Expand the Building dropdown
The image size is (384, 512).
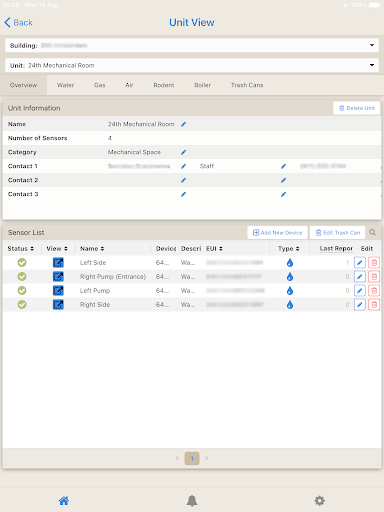[x=192, y=45]
